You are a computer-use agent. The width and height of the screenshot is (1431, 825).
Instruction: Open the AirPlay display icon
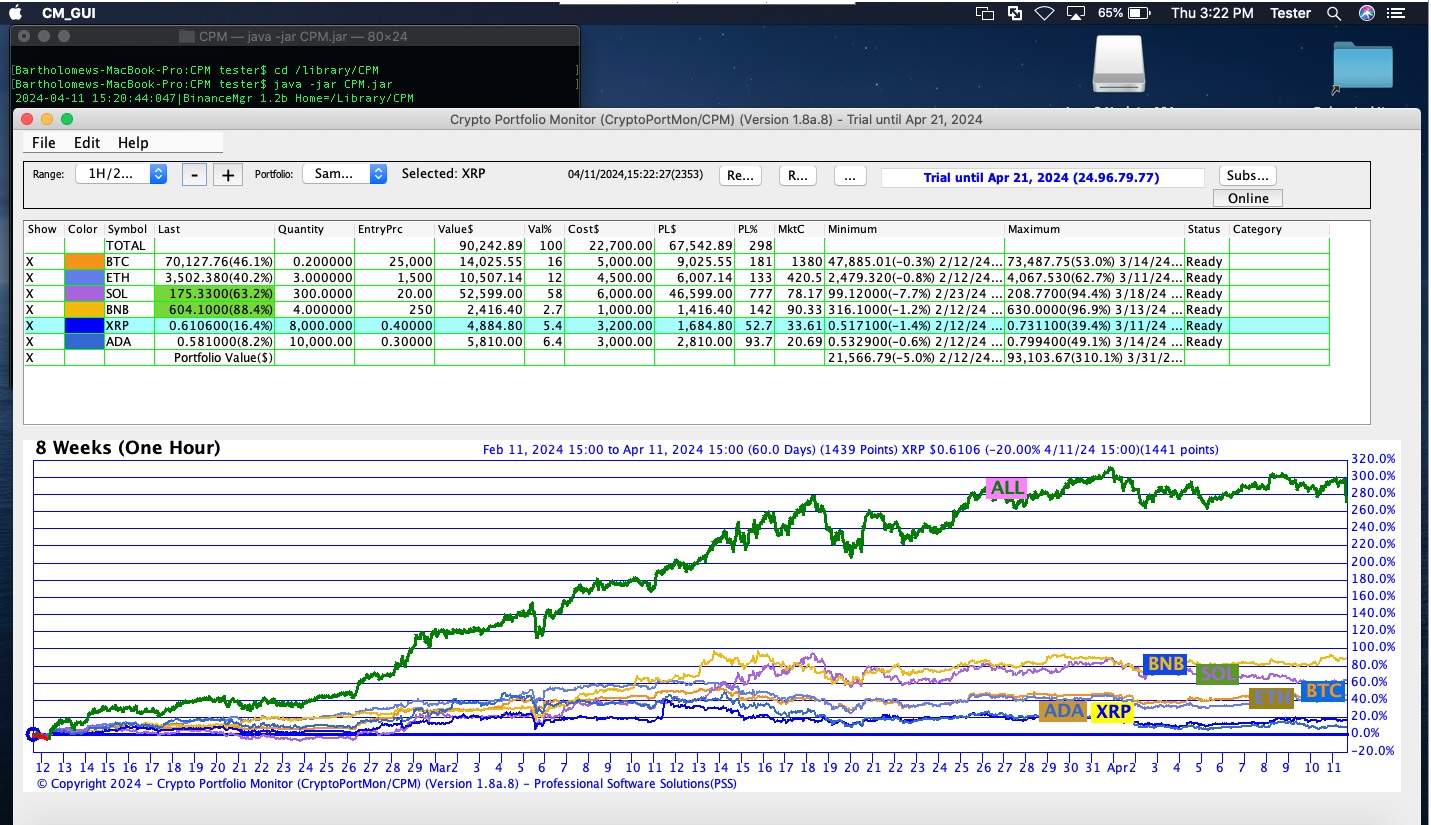(x=1076, y=13)
